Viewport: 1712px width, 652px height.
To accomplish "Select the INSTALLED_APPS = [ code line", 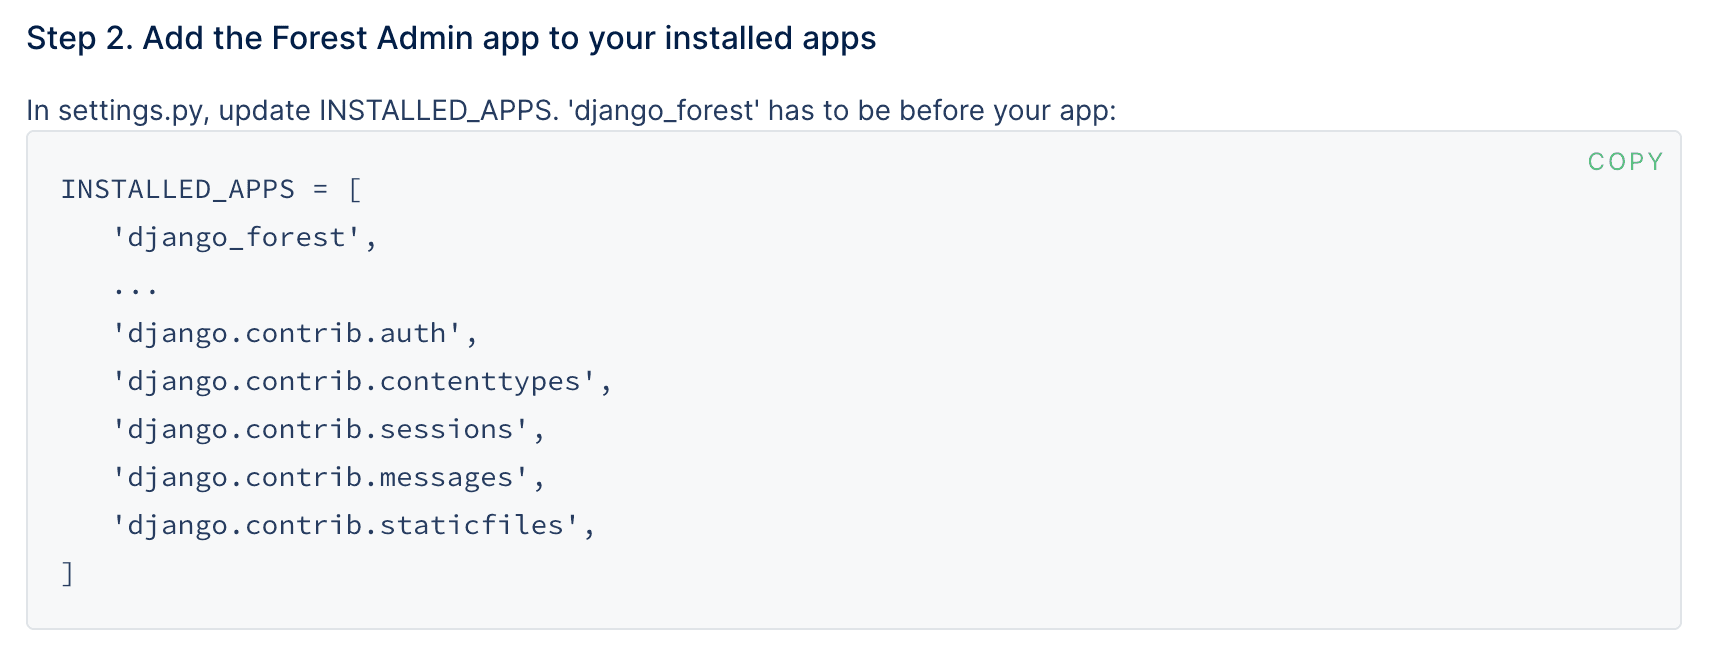I will click(211, 189).
